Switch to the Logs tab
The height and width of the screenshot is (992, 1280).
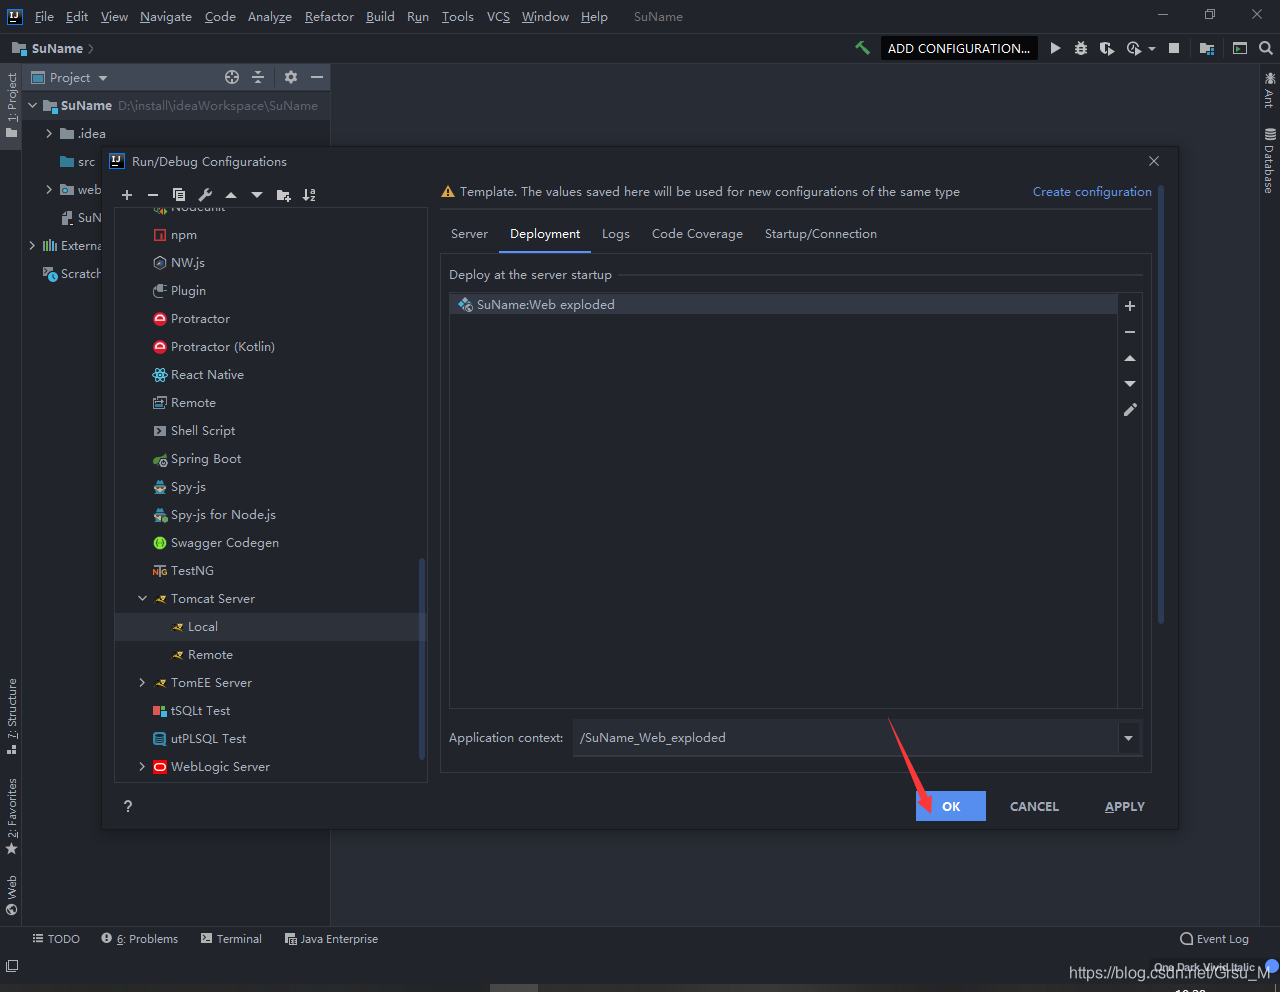[x=616, y=234]
